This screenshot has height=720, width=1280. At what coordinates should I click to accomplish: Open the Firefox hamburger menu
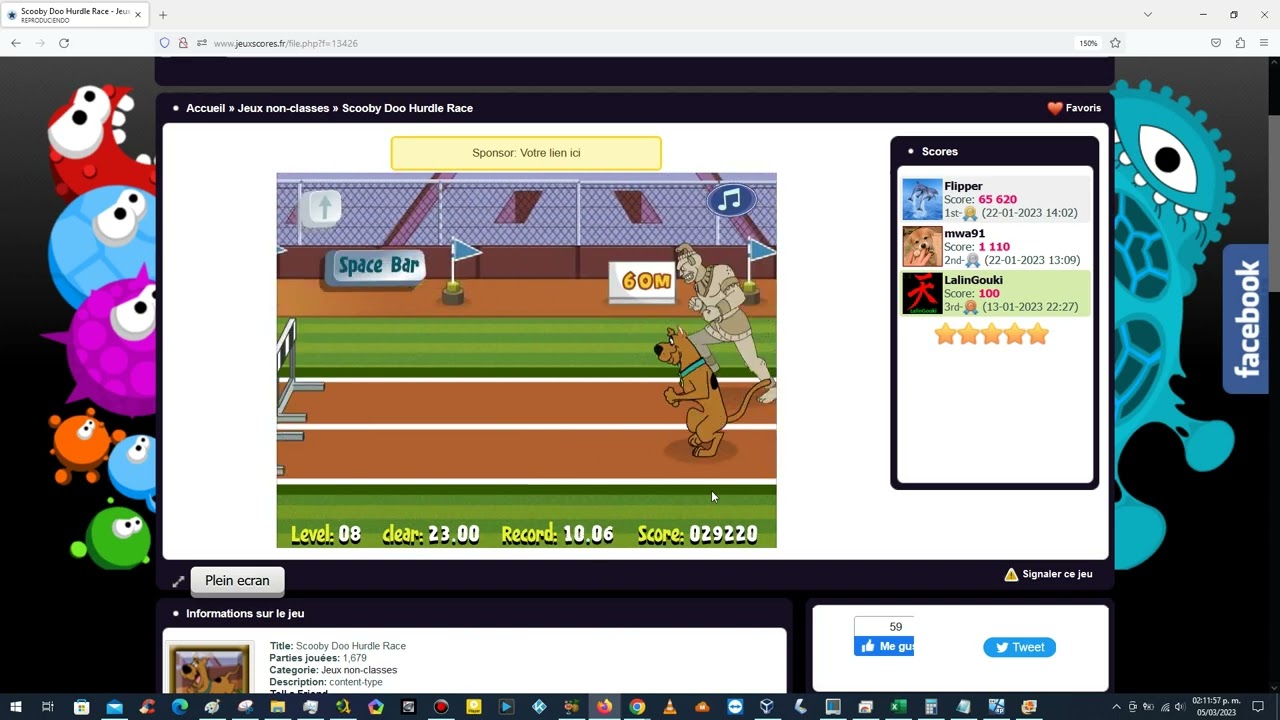click(x=1265, y=43)
